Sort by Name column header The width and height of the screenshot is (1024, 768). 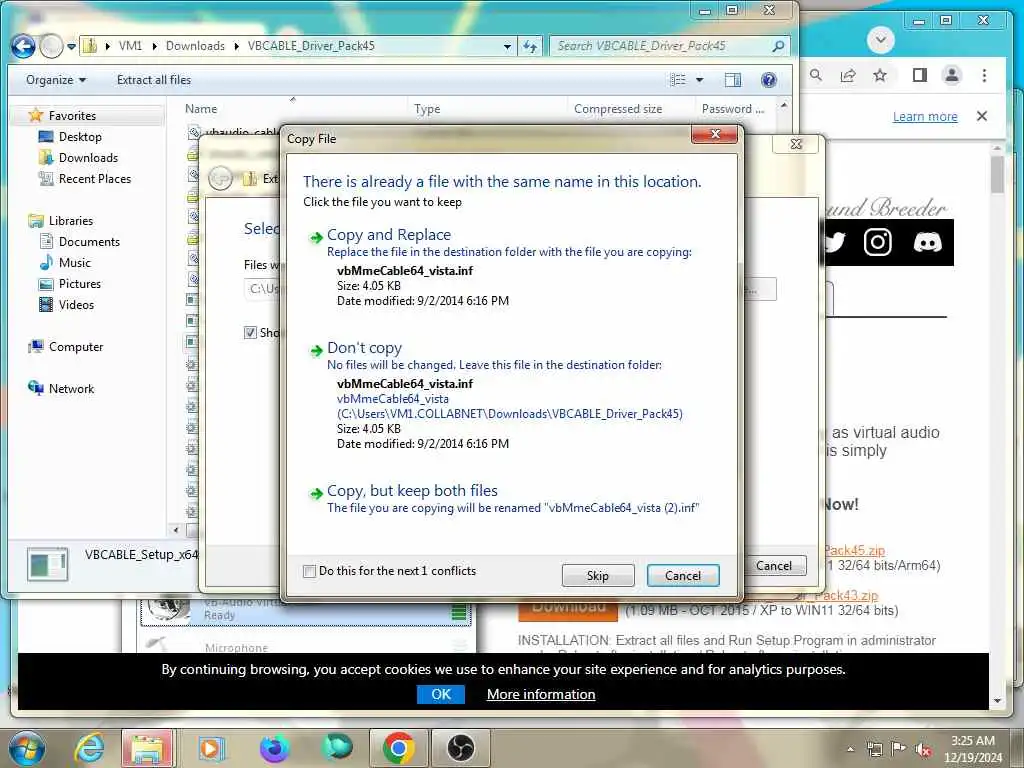tap(201, 109)
